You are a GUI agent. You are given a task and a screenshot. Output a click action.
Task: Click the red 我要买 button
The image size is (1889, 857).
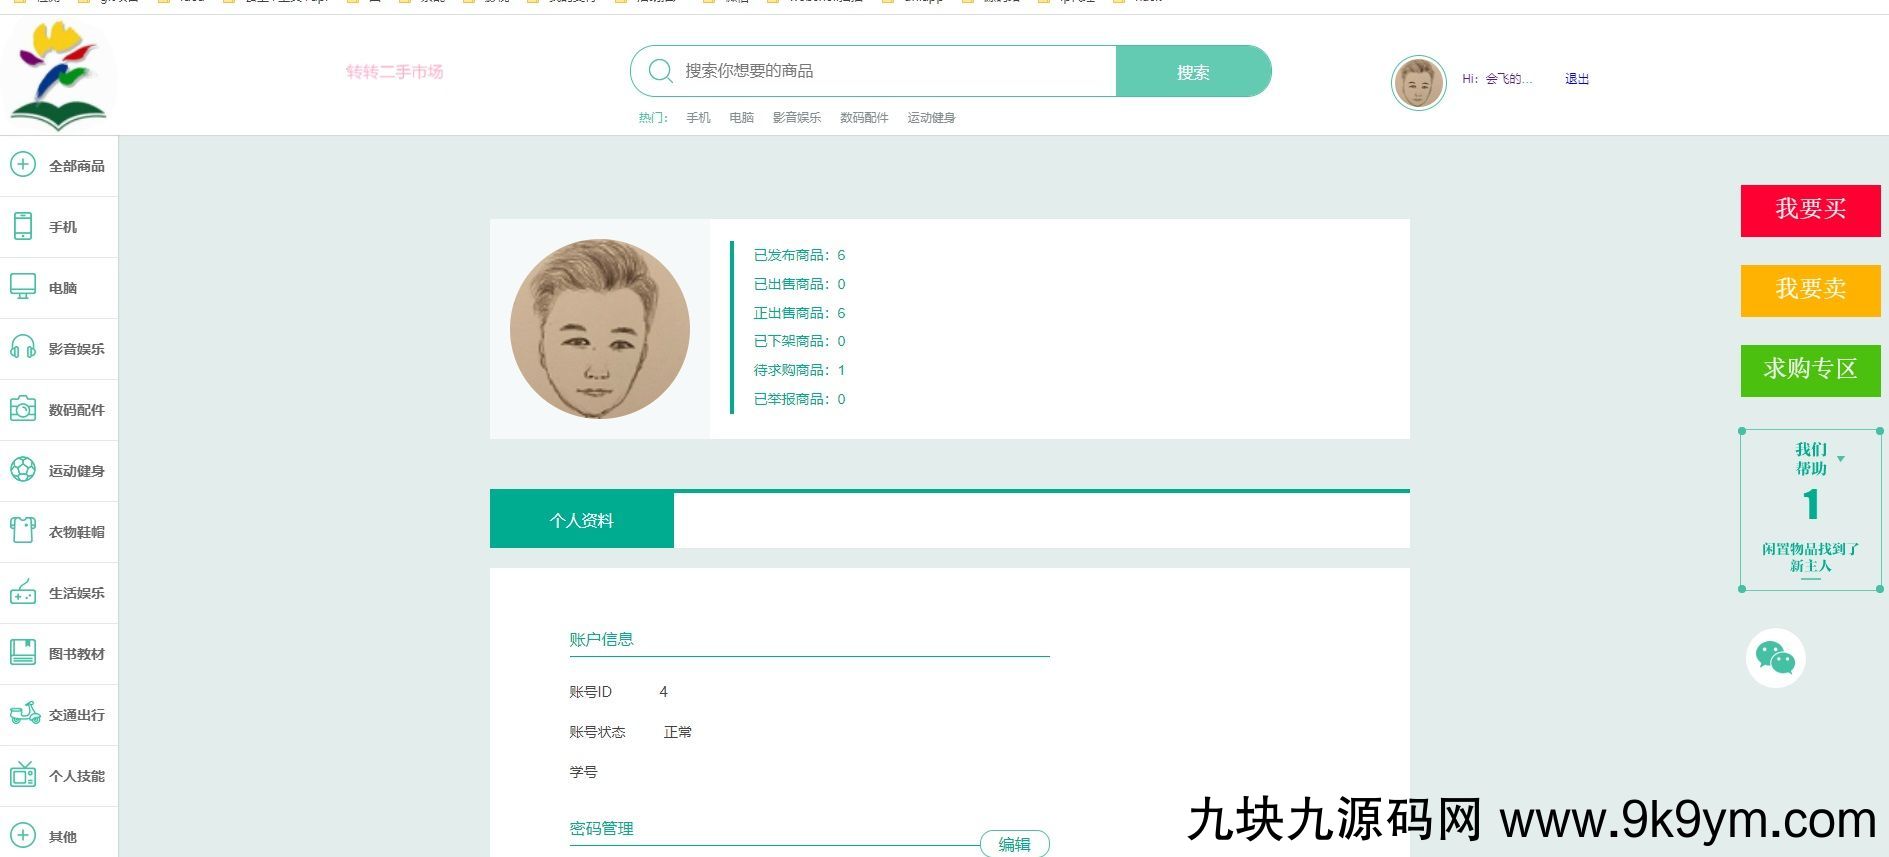click(1810, 210)
